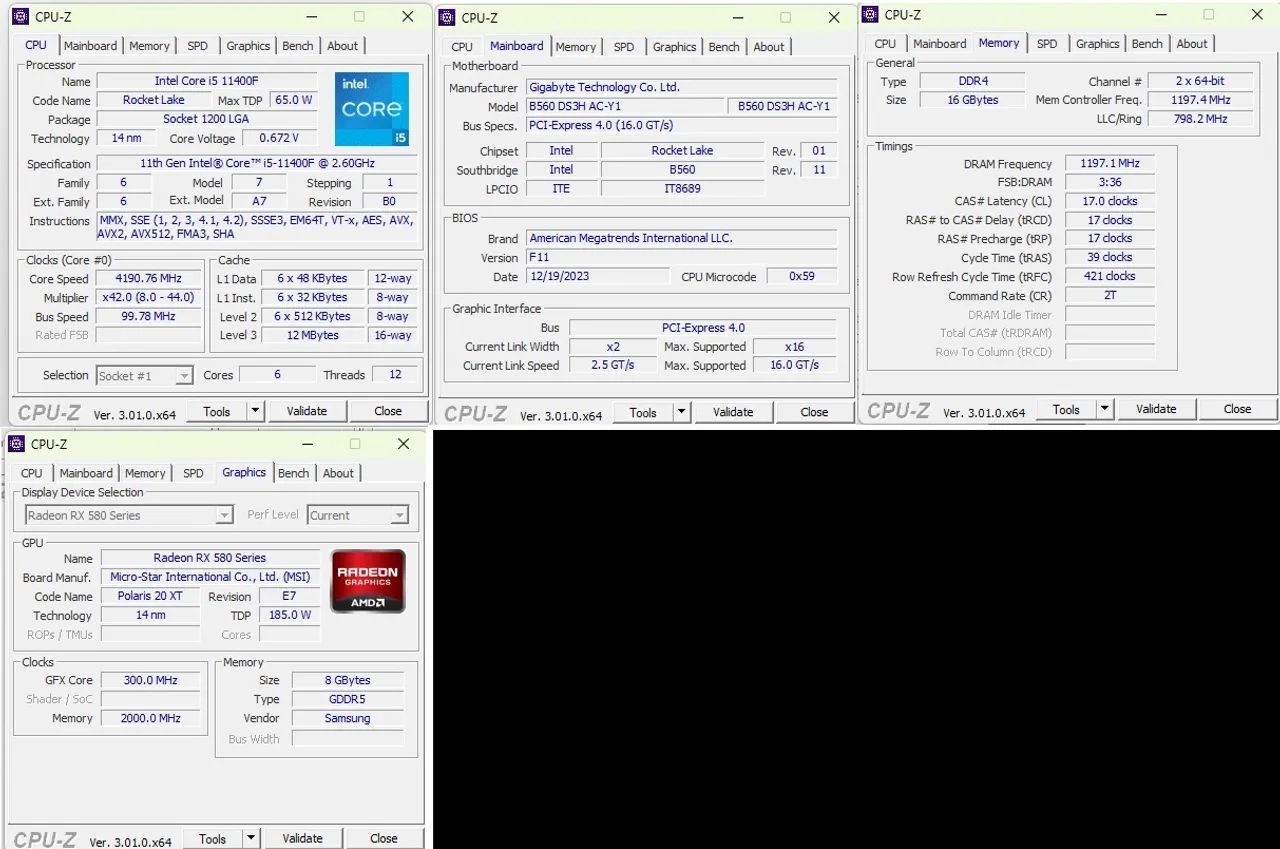
Task: Click the Radeon Graphics AMD logo
Action: pos(368,581)
